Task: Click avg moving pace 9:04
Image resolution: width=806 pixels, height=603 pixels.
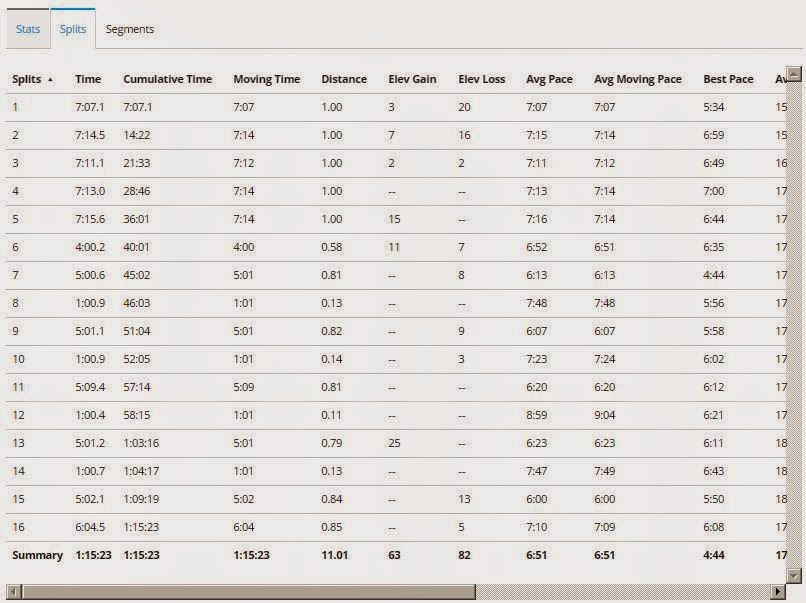Action: point(604,415)
